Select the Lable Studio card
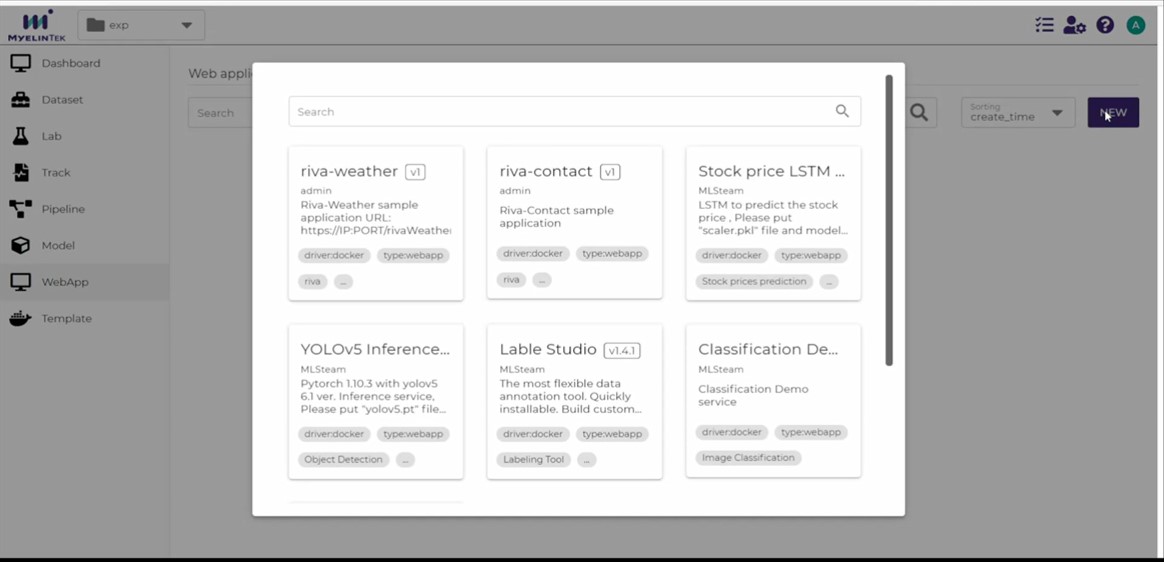This screenshot has width=1164, height=562. click(575, 401)
